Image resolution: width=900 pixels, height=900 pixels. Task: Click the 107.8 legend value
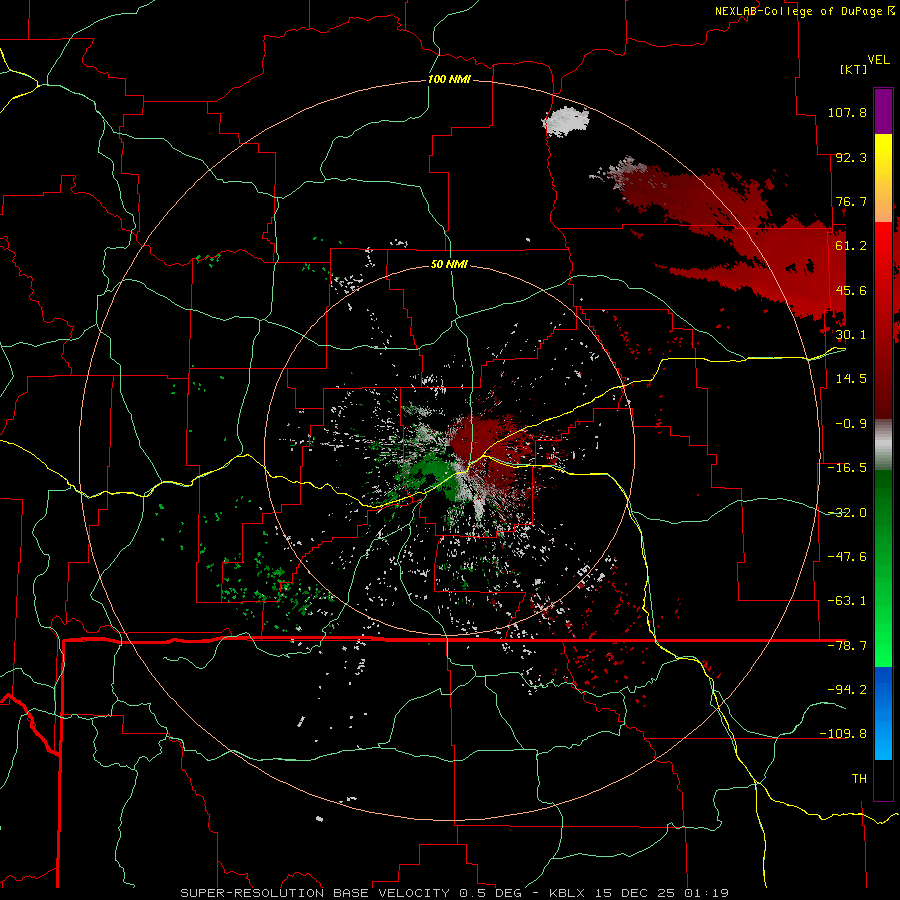[x=847, y=112]
